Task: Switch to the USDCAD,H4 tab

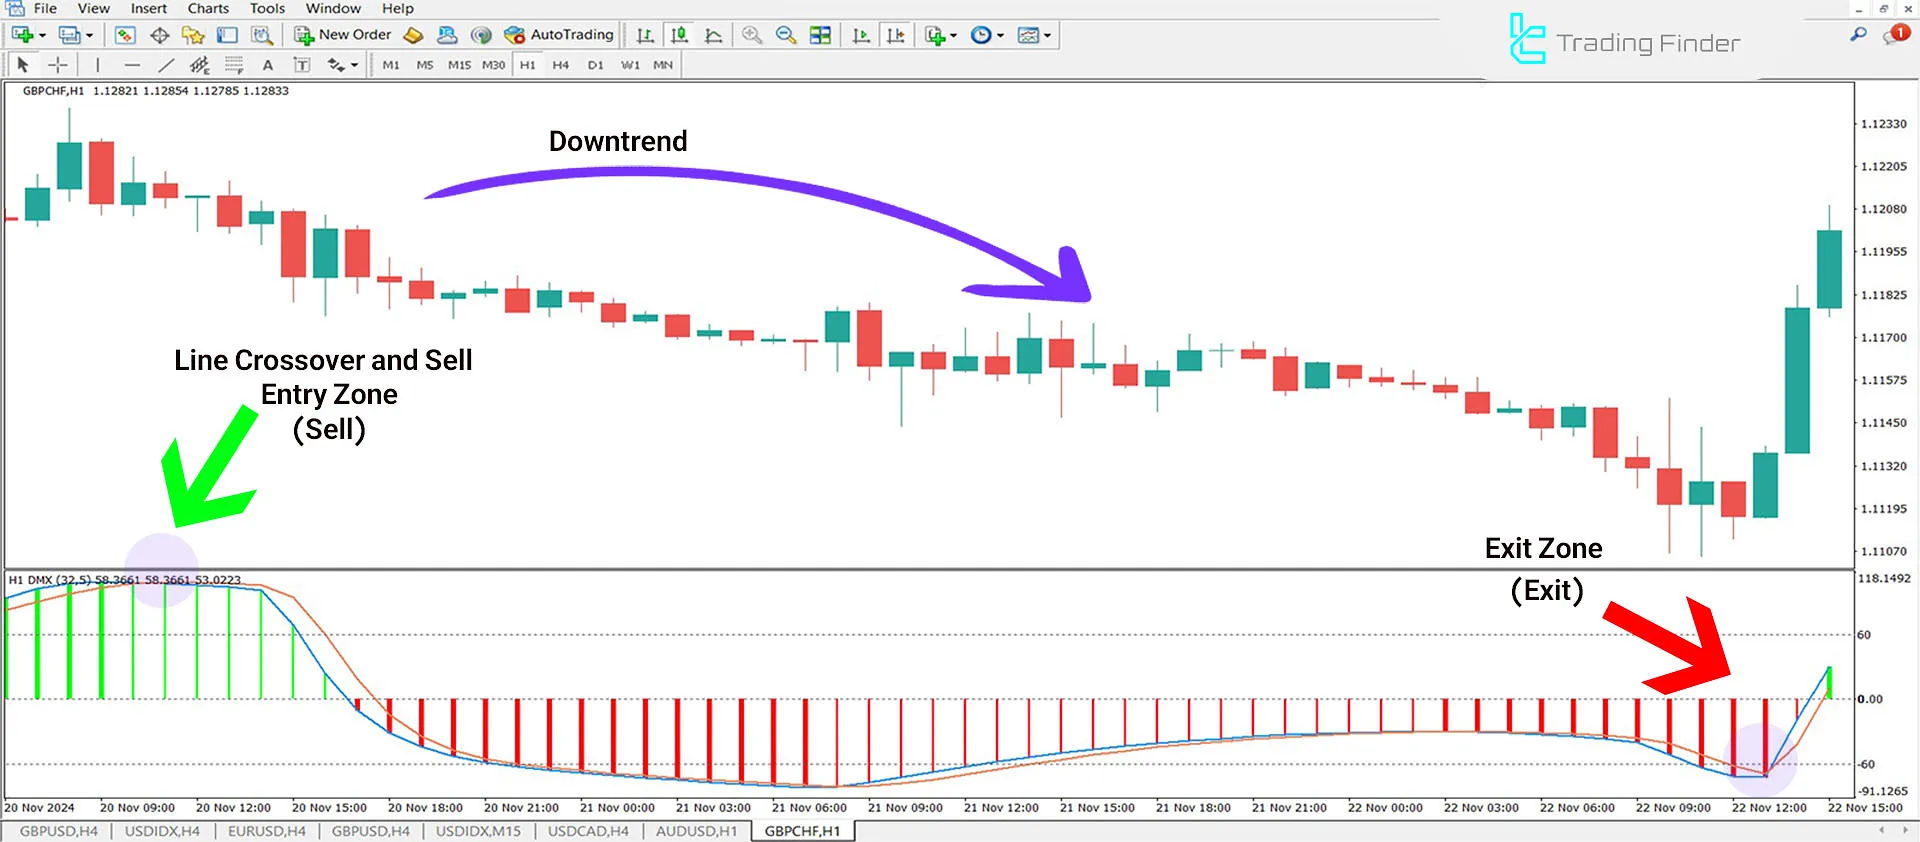Action: [x=588, y=831]
